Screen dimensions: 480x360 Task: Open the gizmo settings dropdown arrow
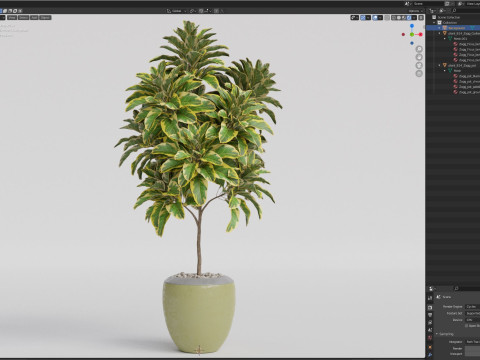coord(368,17)
